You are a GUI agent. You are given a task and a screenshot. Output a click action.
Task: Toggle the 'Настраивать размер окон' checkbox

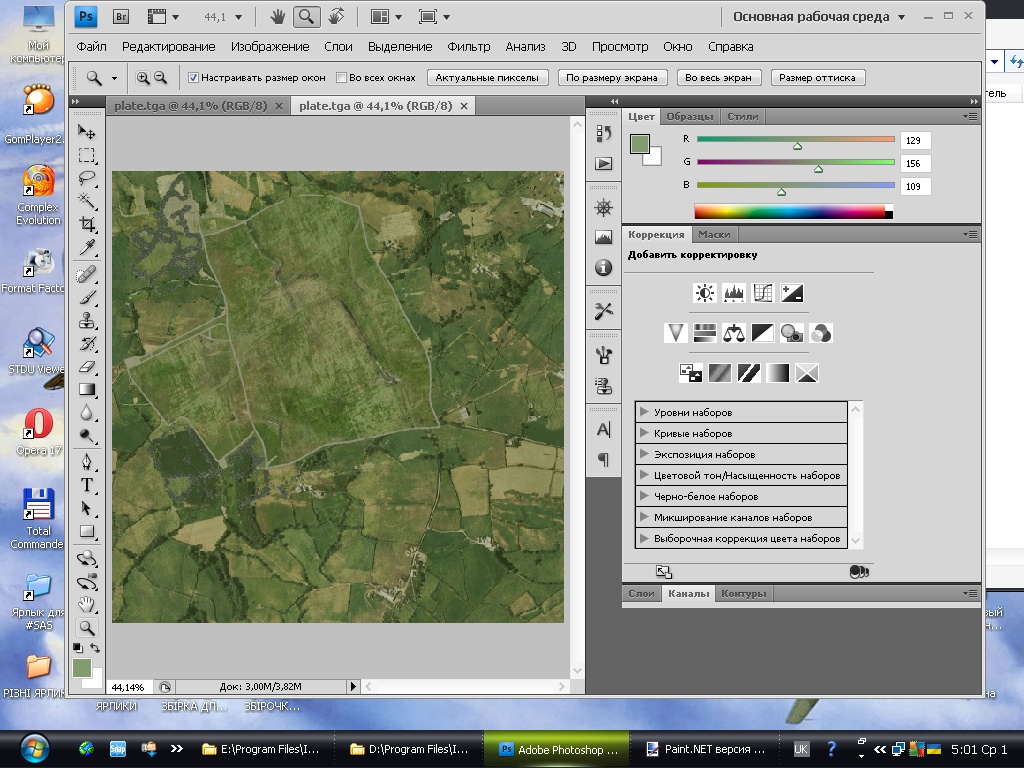[x=194, y=77]
